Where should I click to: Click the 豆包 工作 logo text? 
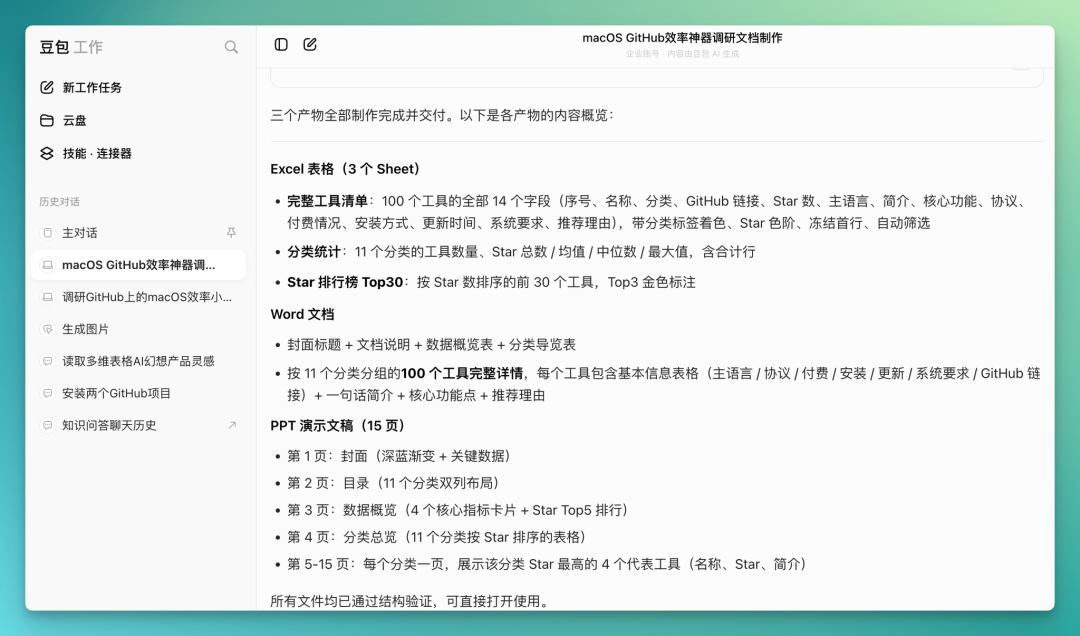coord(71,47)
